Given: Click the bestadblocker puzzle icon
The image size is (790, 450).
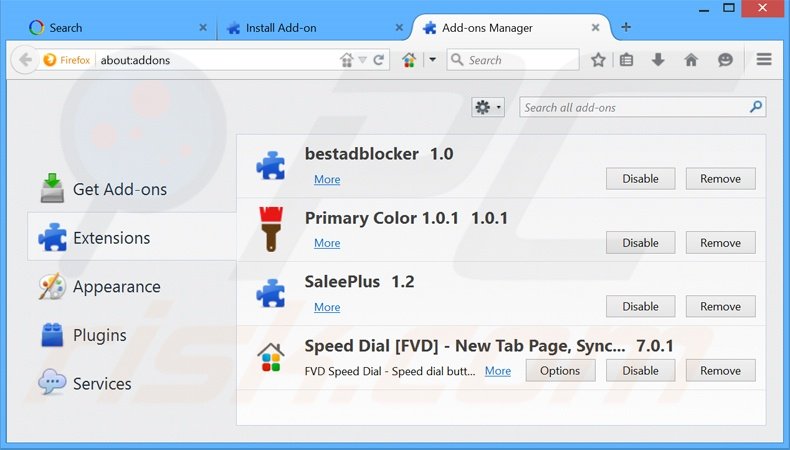Looking at the screenshot, I should pyautogui.click(x=271, y=166).
